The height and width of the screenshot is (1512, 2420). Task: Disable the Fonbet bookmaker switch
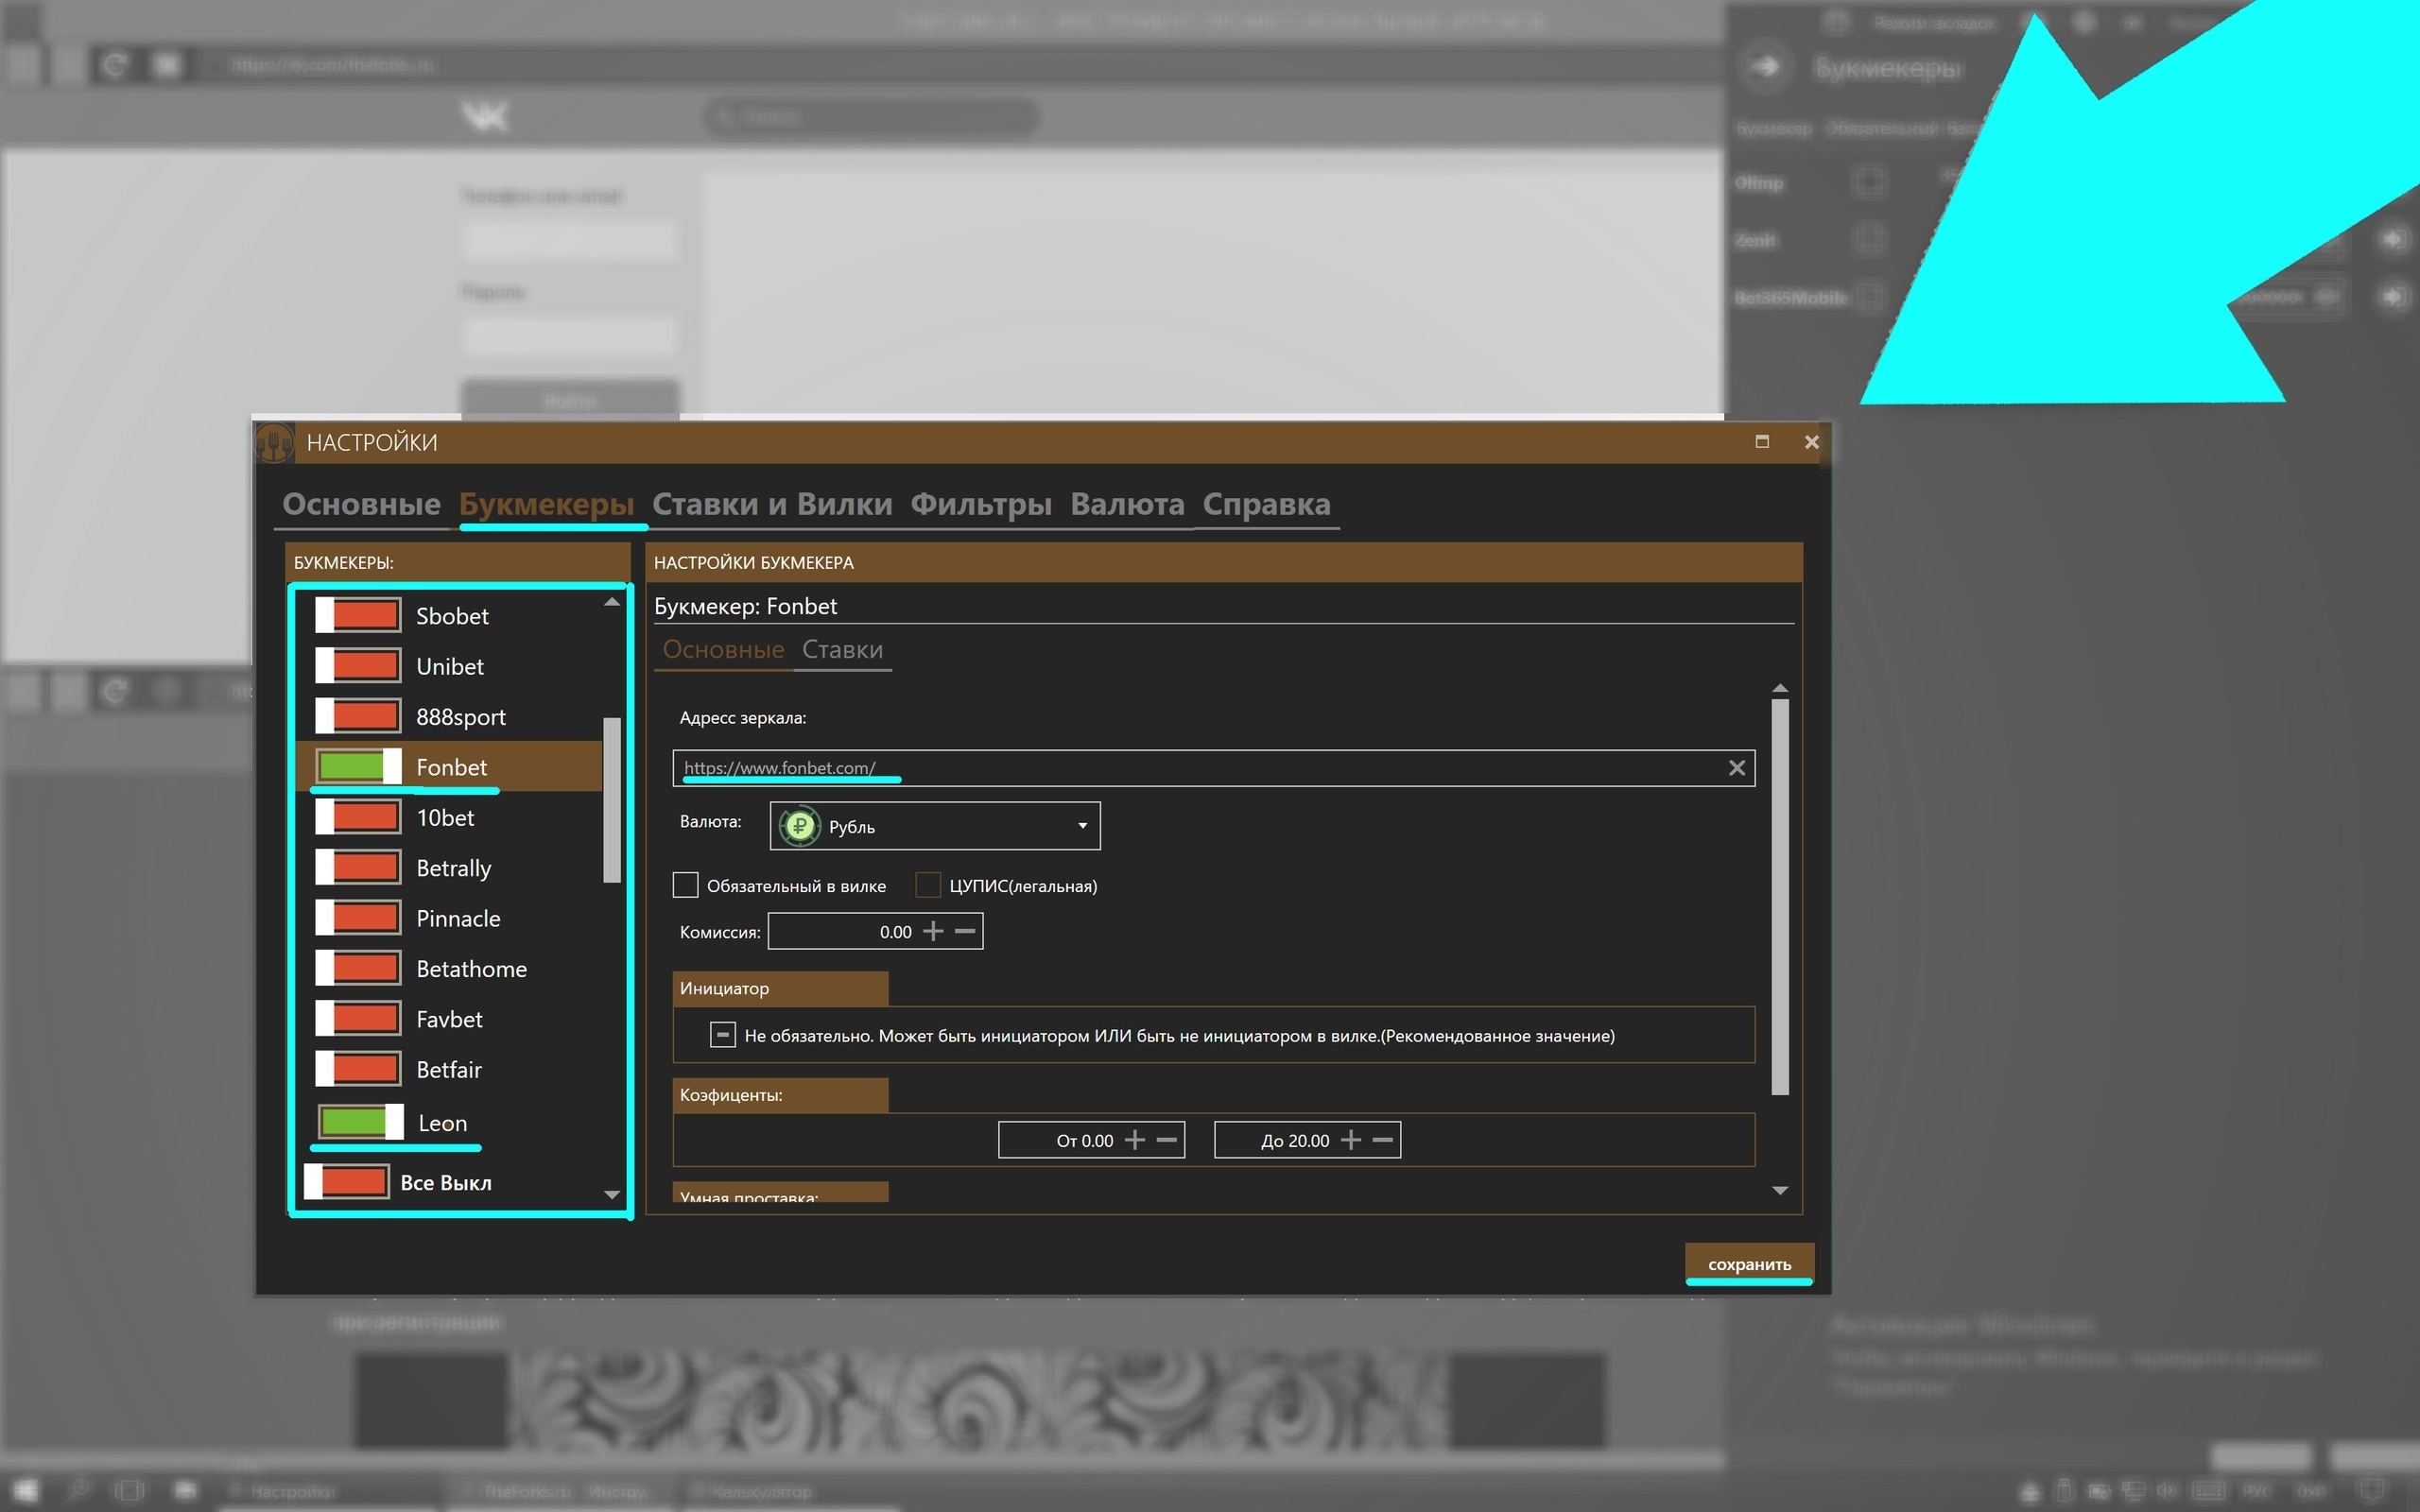pyautogui.click(x=358, y=766)
